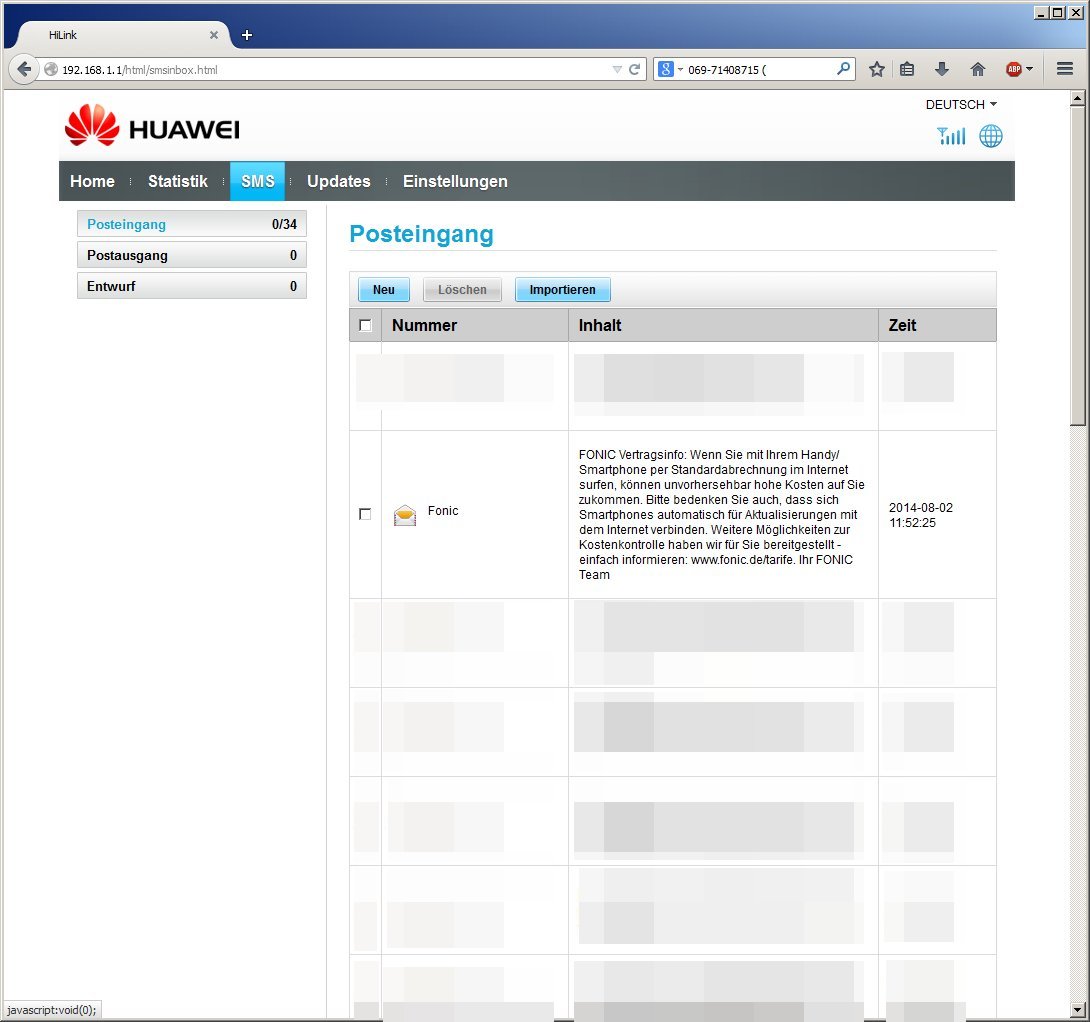Go to browser home page icon

click(x=978, y=70)
